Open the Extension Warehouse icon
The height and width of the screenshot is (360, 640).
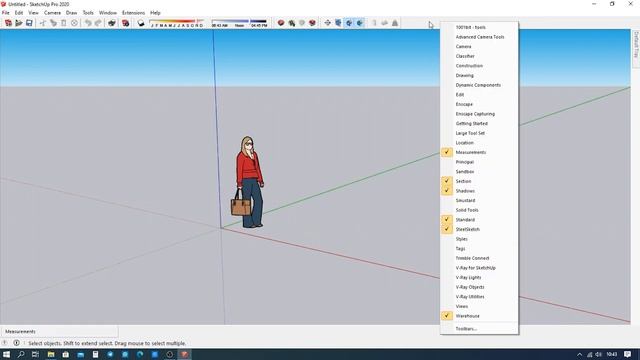click(x=312, y=23)
